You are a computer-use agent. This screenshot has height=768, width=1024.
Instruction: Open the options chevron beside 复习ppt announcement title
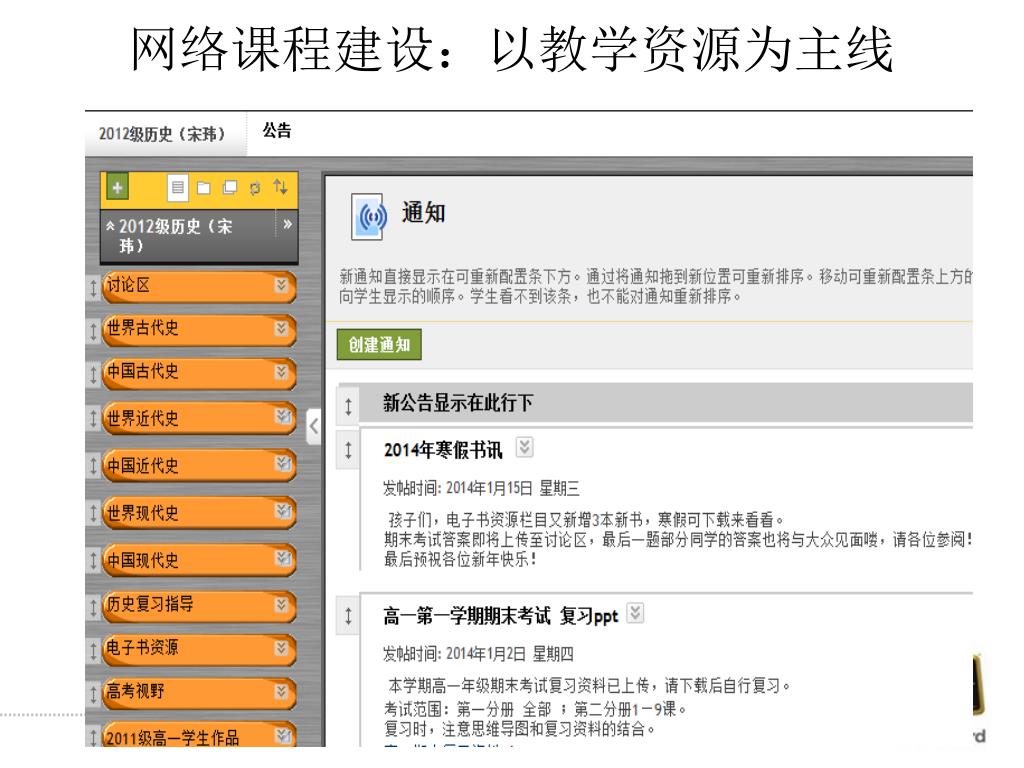(x=635, y=613)
